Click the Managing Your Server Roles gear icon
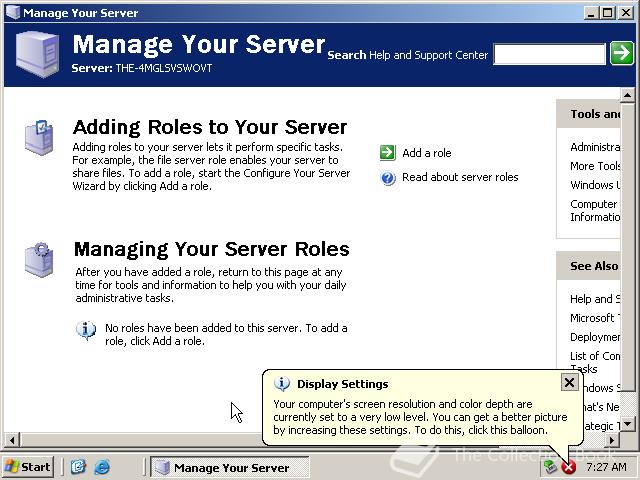640x480 pixels. [39, 260]
